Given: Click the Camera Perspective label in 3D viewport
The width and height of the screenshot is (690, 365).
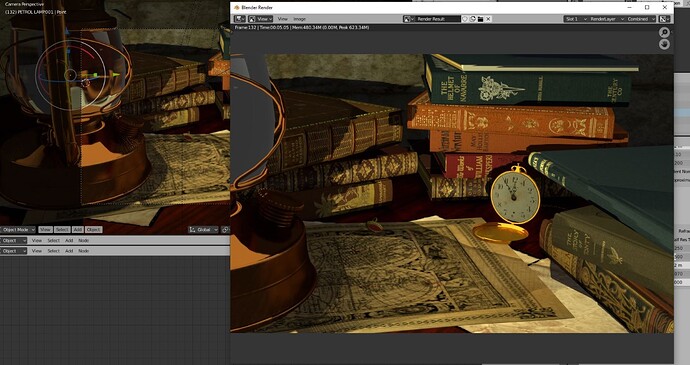Looking at the screenshot, I should (24, 4).
